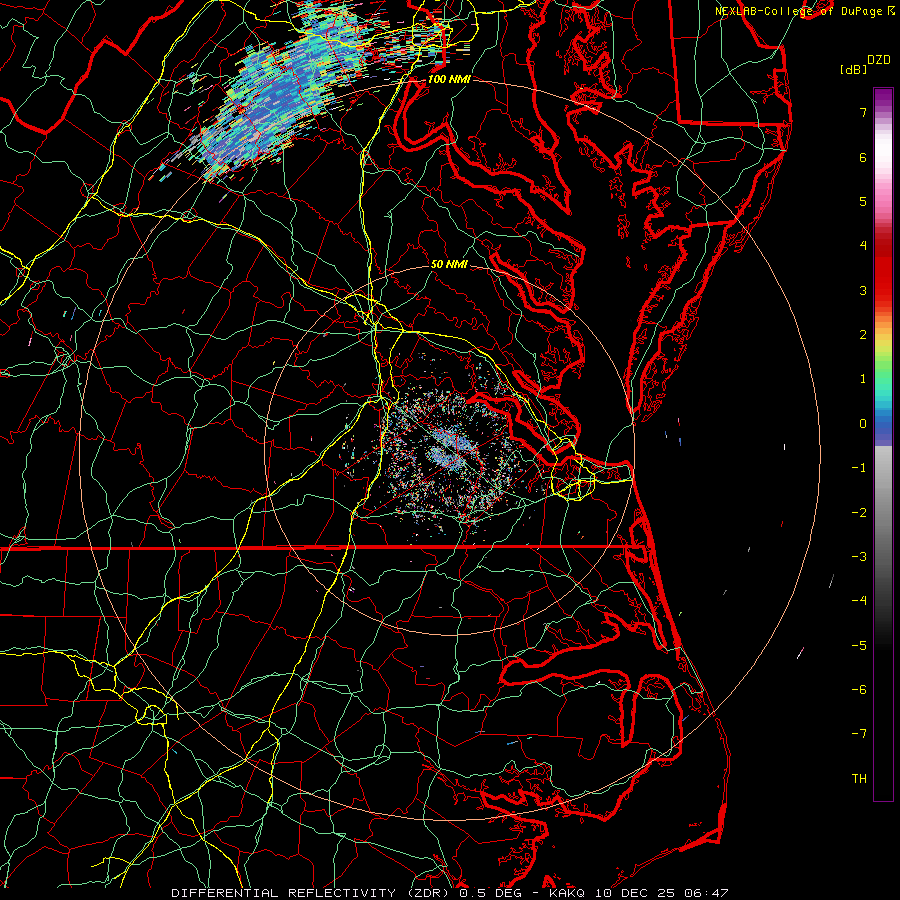Click the -4 value on color scale
The image size is (900, 900).
pyautogui.click(x=859, y=601)
